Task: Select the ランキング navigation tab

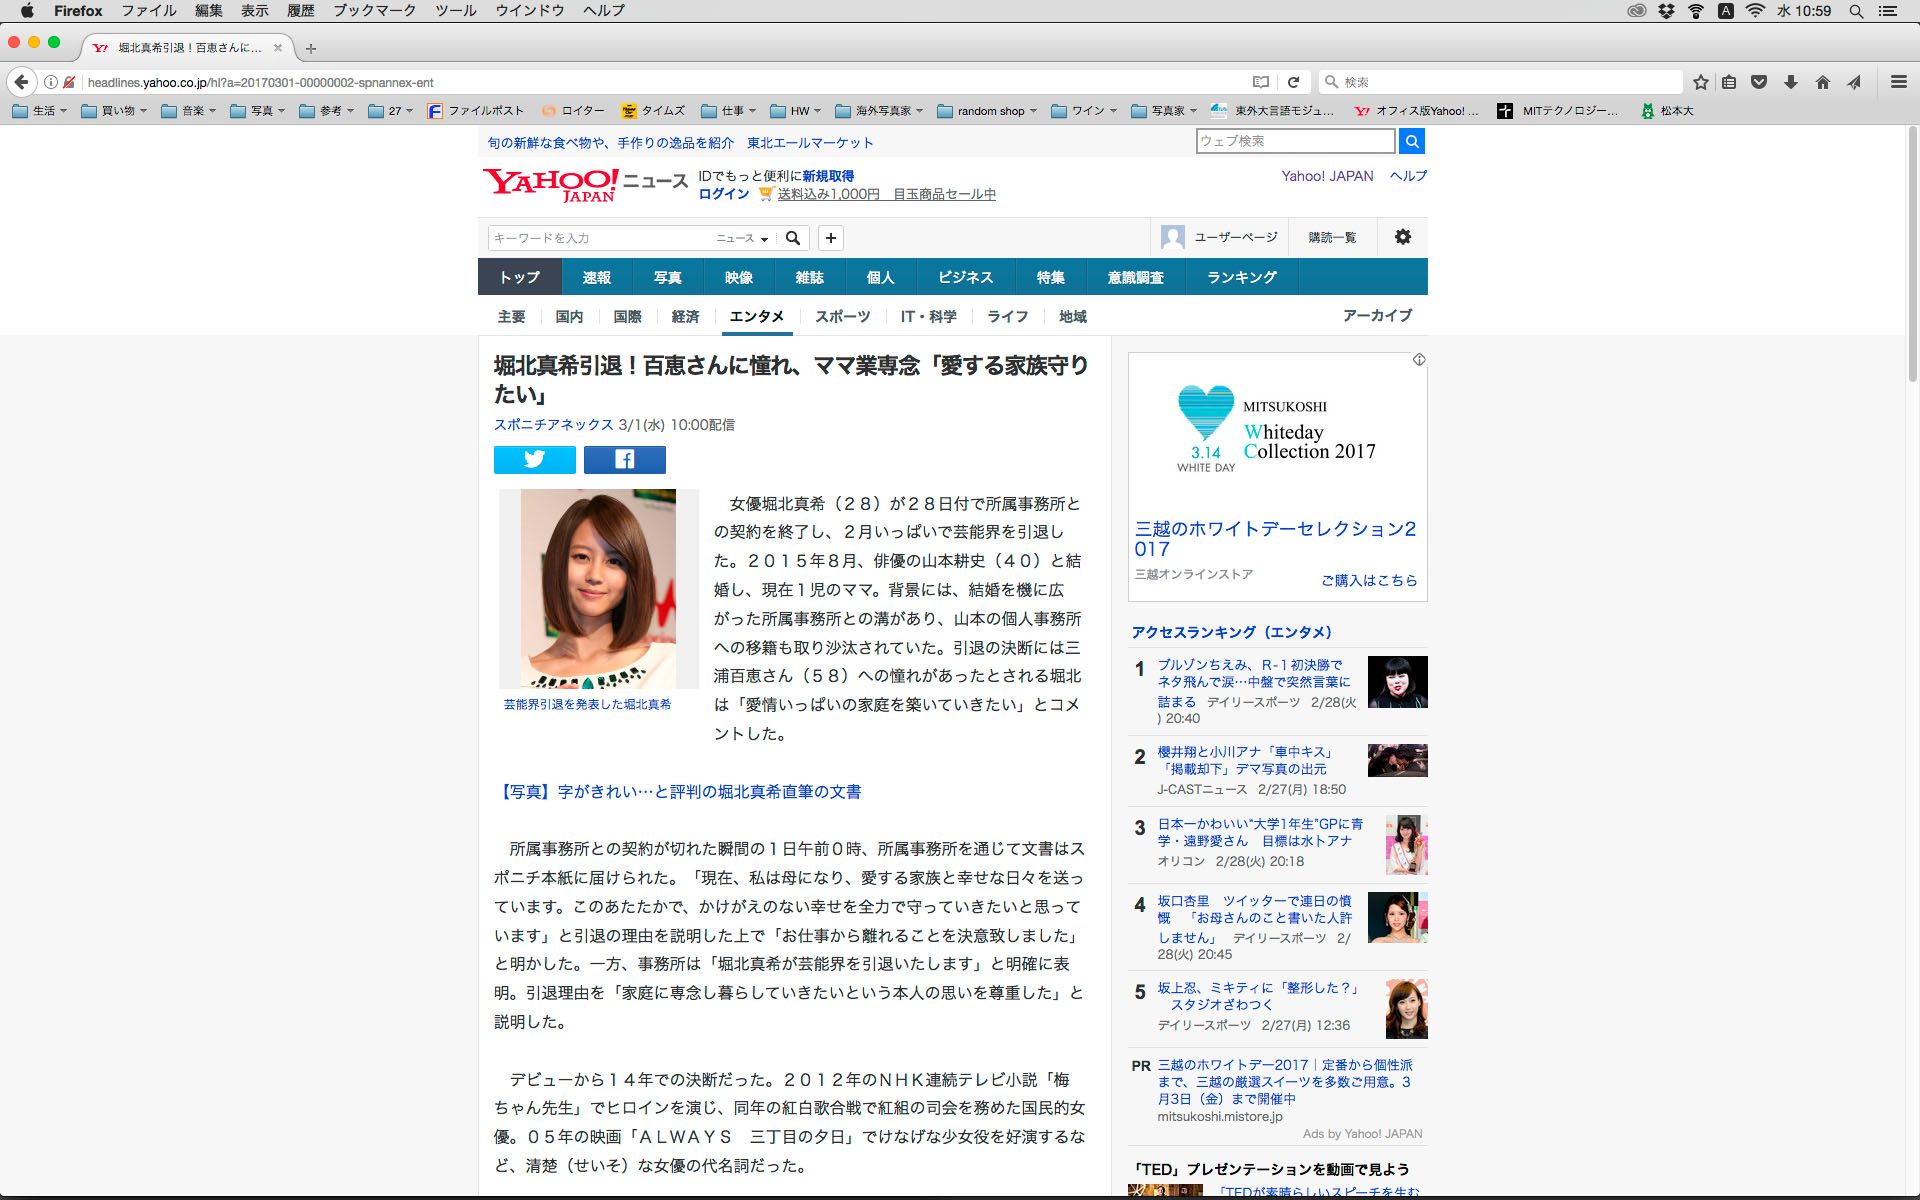Action: coord(1241,277)
